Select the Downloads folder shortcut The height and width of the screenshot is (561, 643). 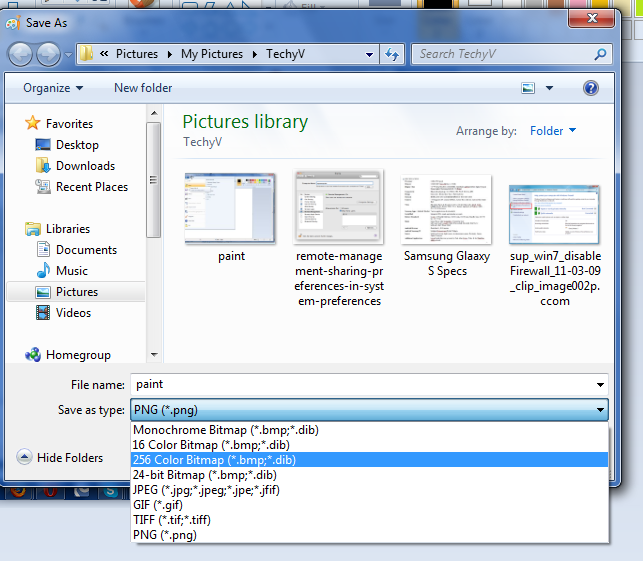[x=85, y=166]
